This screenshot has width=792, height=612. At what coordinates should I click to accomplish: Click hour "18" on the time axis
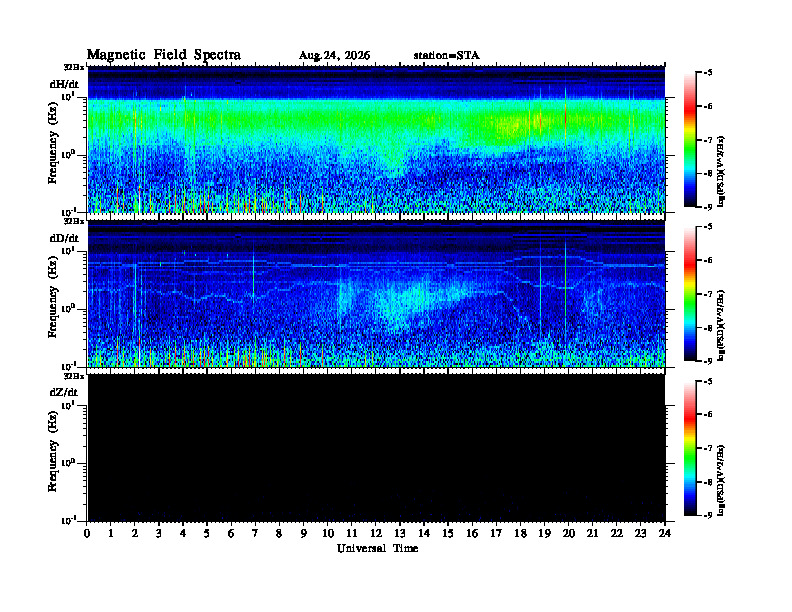click(520, 533)
